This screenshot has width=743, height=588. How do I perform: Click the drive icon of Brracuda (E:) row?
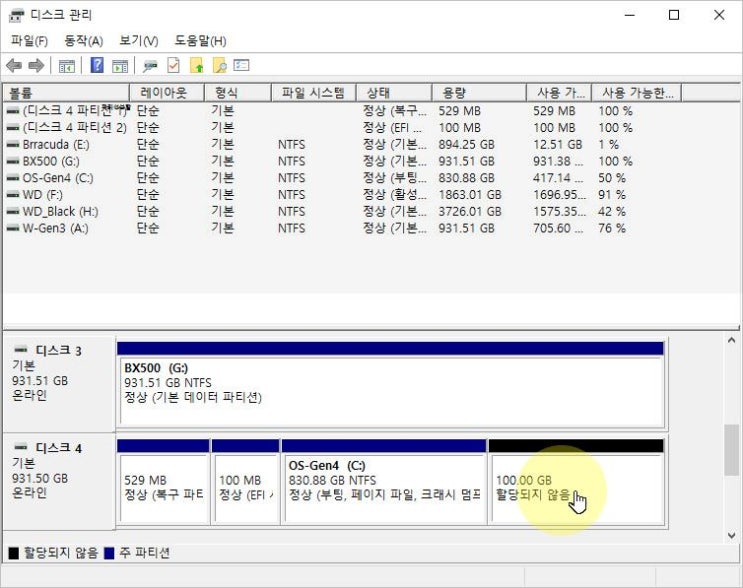pyautogui.click(x=13, y=145)
